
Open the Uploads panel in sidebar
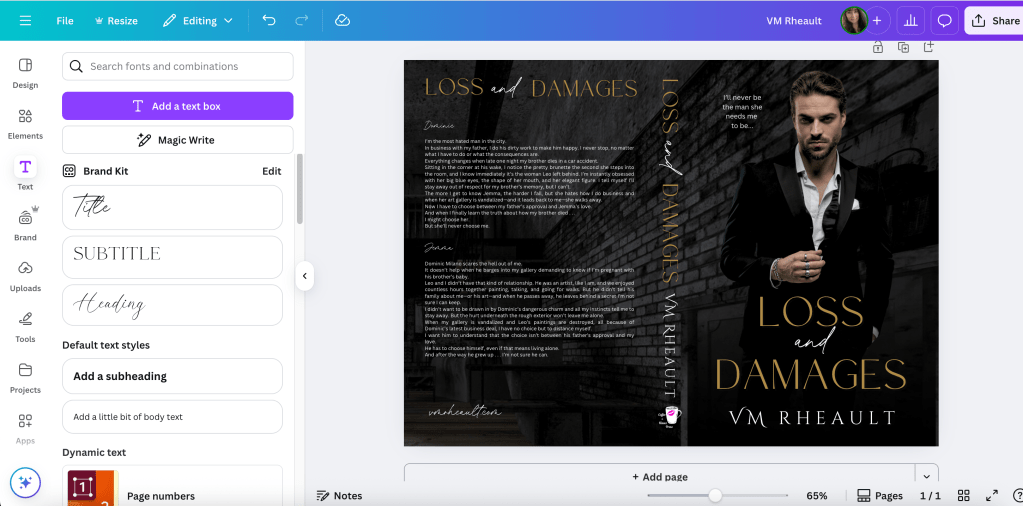[25, 276]
